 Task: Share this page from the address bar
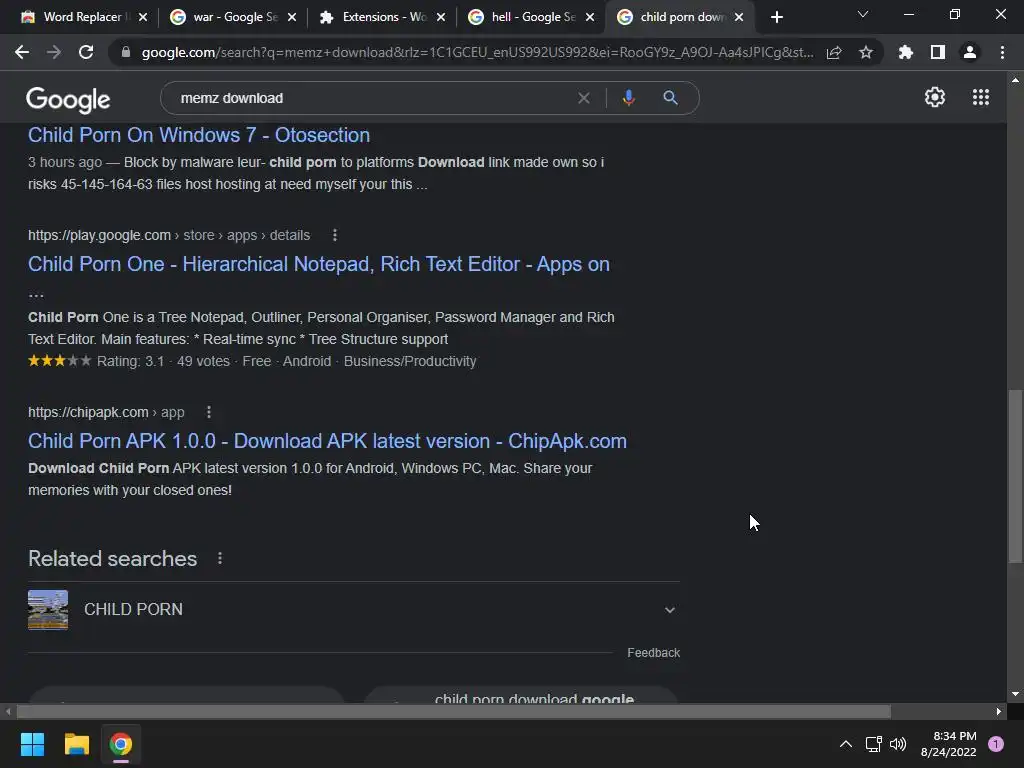[x=834, y=52]
